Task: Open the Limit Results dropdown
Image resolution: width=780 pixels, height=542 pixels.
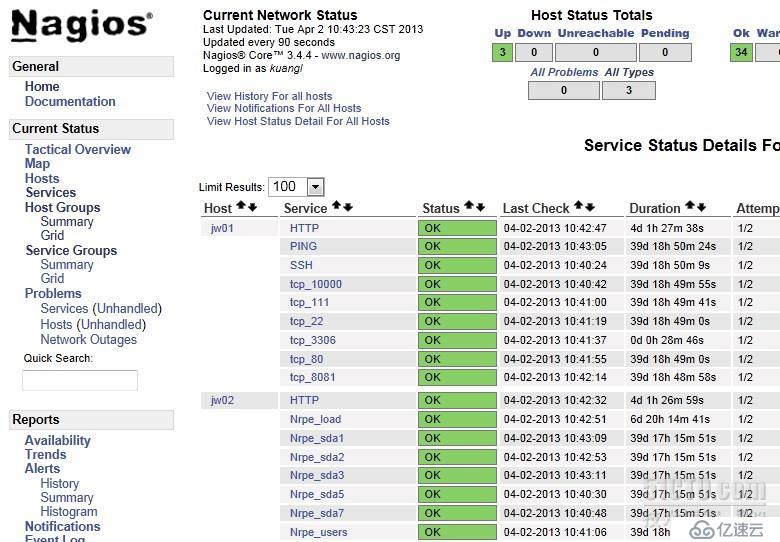Action: pyautogui.click(x=296, y=187)
